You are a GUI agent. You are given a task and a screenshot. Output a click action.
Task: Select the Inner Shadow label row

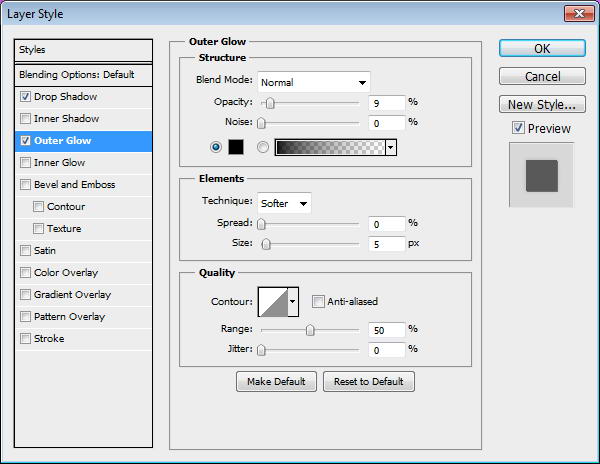83,119
